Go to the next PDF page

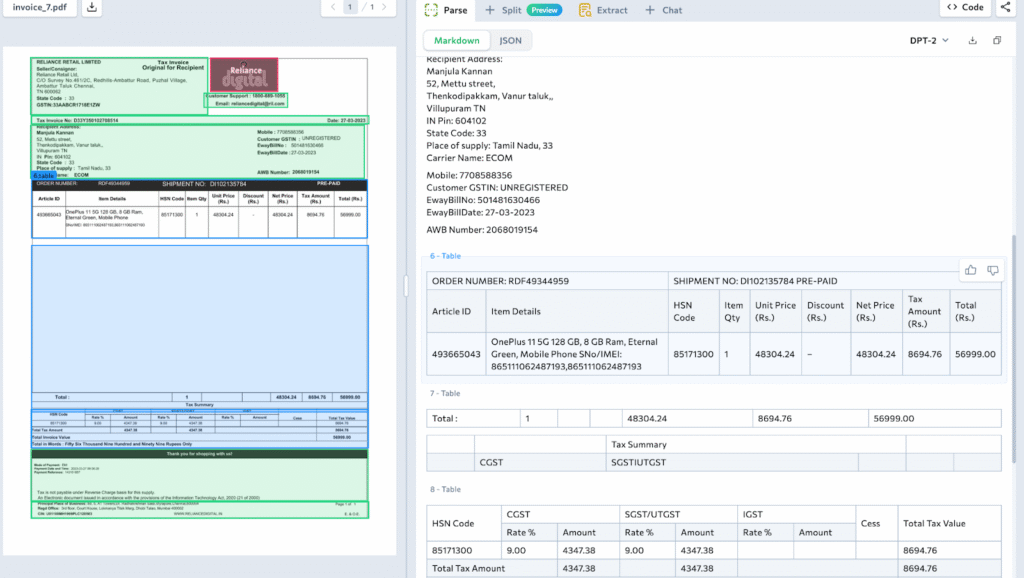386,8
